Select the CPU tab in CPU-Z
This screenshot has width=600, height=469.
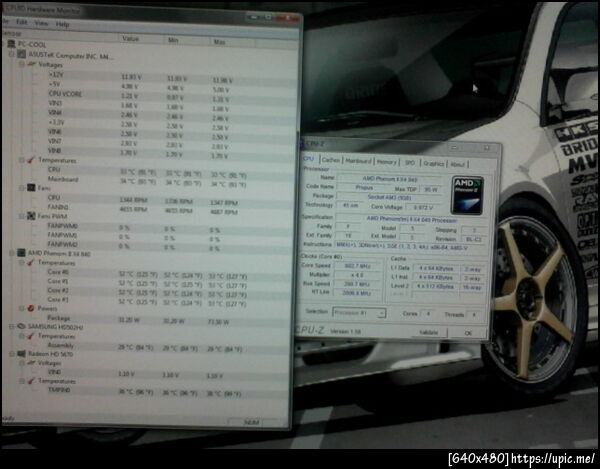coord(309,159)
